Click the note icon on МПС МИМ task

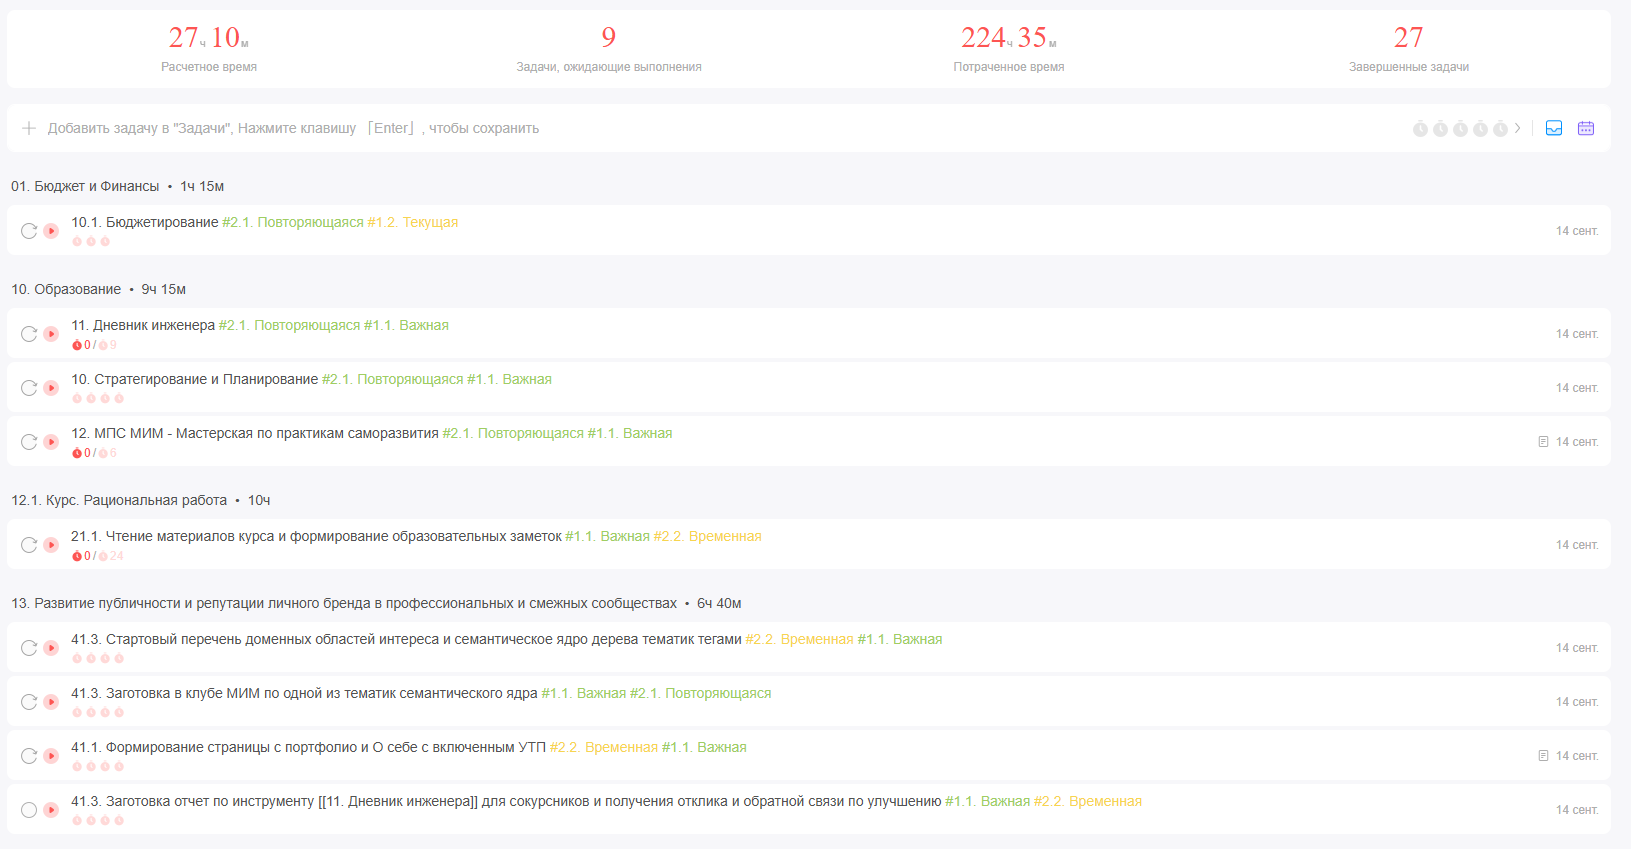point(1543,442)
